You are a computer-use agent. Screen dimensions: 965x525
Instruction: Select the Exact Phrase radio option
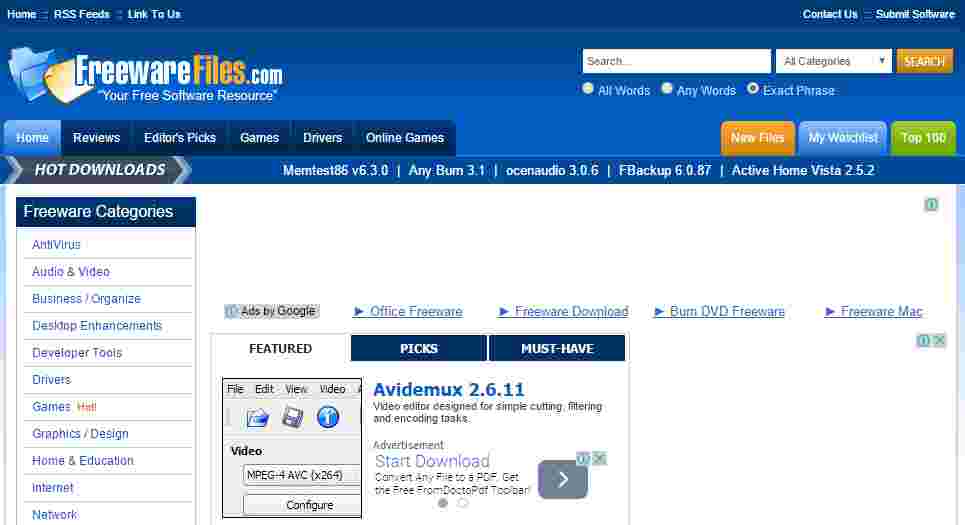753,89
